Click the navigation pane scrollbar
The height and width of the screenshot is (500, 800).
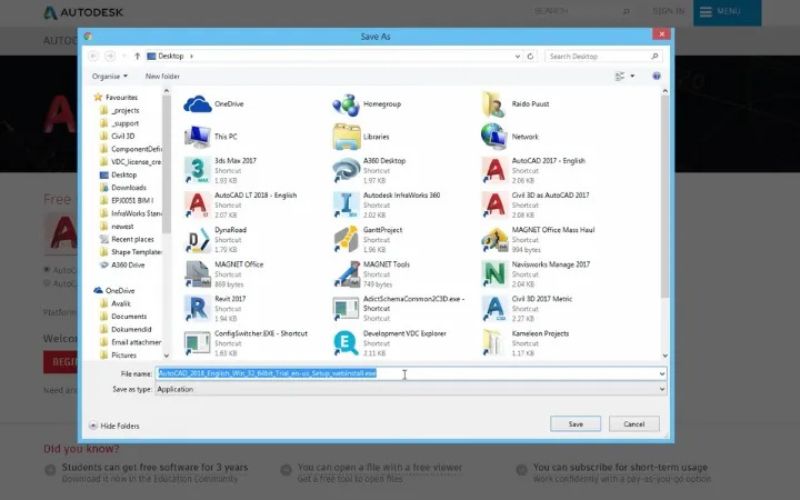[x=166, y=163]
